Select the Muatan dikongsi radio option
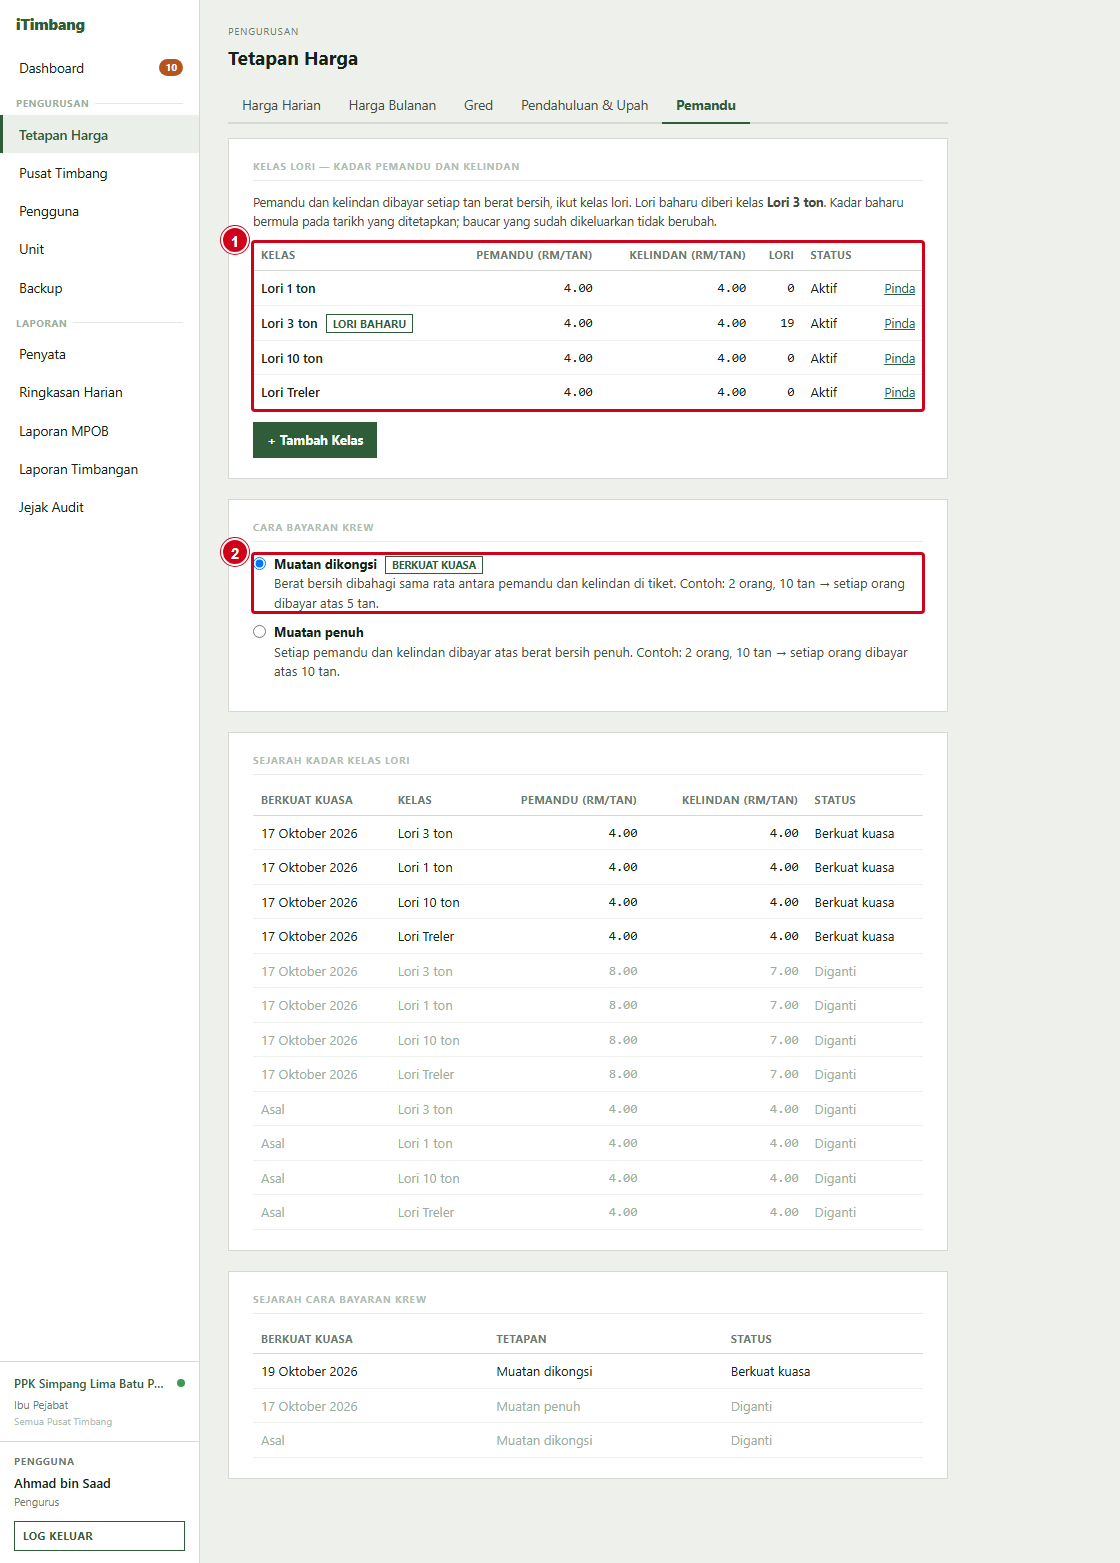The image size is (1120, 1563). 260,564
